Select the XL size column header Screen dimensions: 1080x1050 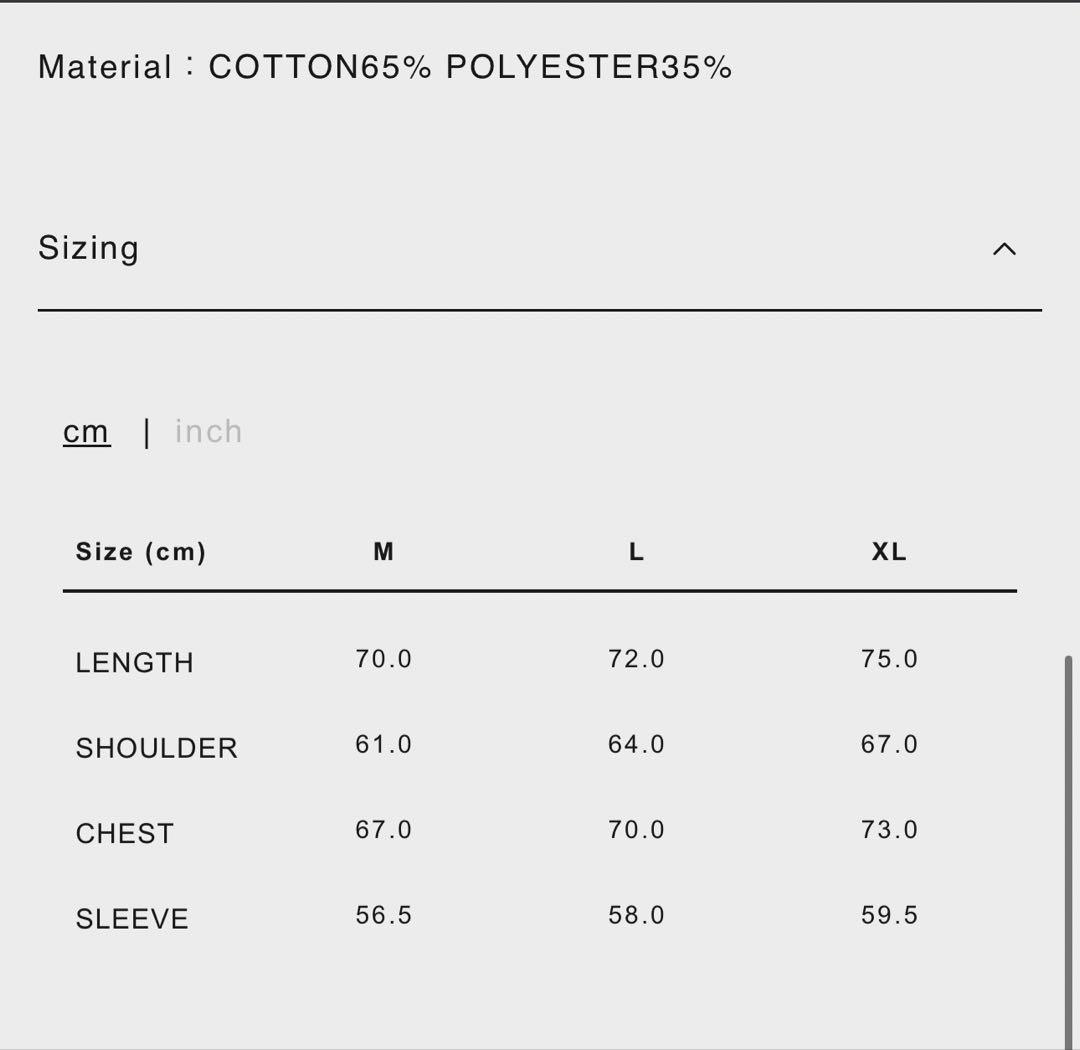click(889, 552)
